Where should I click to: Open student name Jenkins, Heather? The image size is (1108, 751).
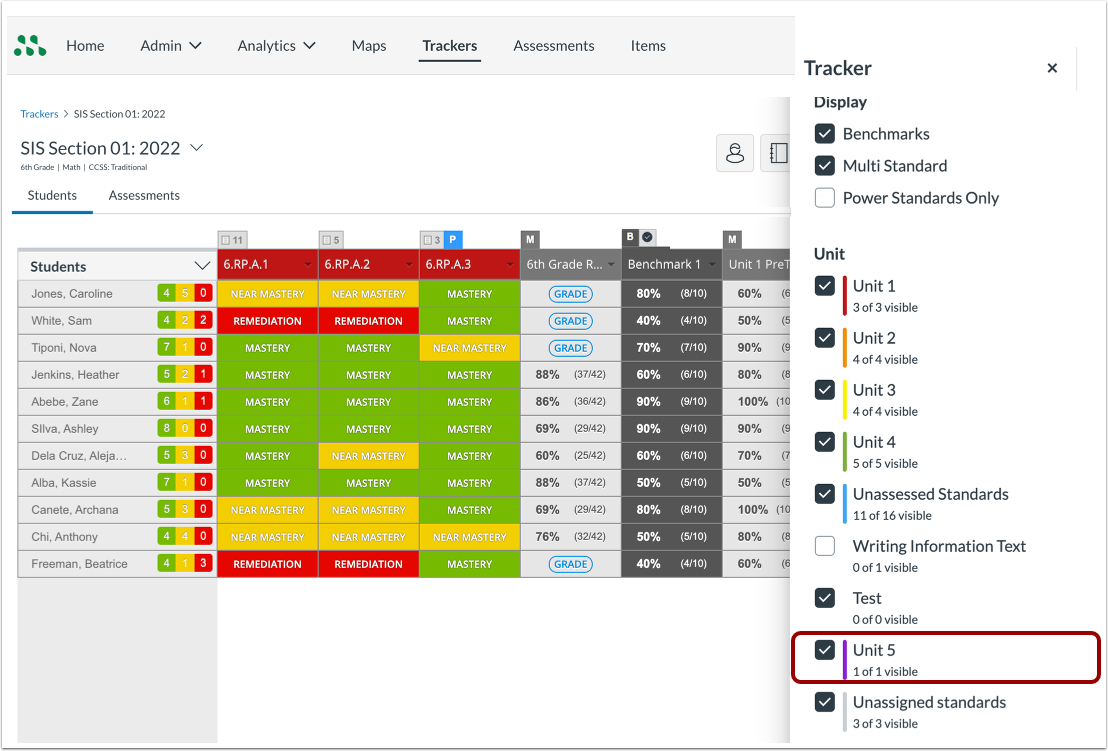(x=75, y=374)
